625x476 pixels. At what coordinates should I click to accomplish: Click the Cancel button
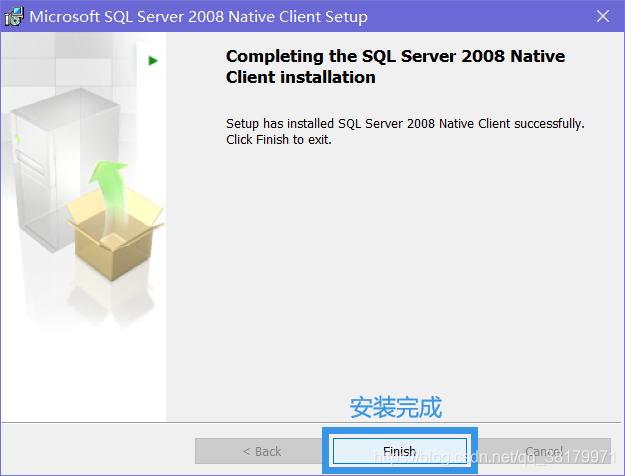(544, 451)
